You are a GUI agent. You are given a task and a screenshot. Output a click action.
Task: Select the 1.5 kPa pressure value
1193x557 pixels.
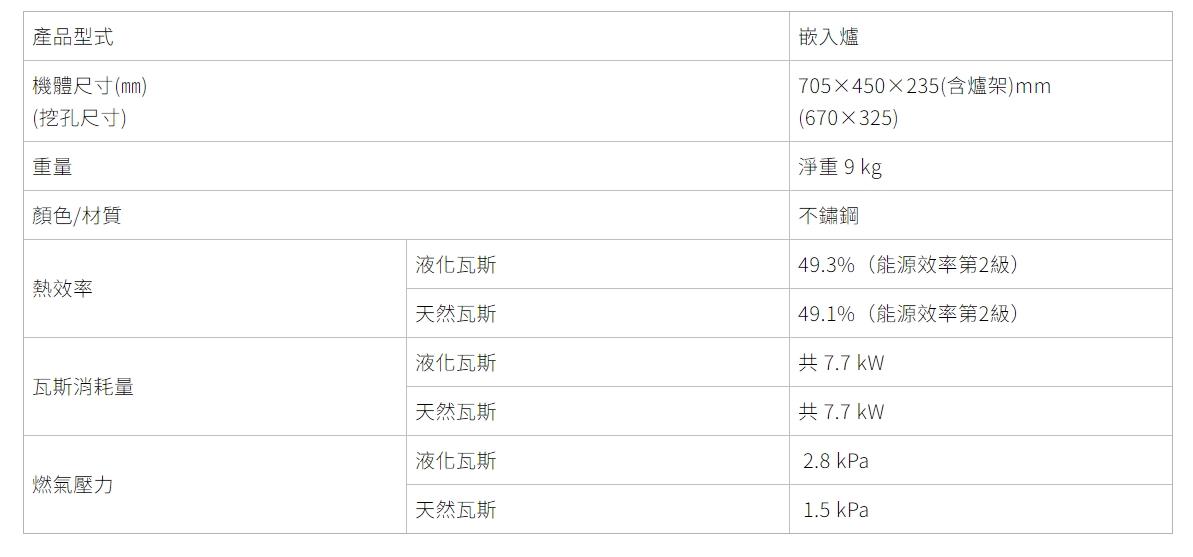[x=836, y=509]
